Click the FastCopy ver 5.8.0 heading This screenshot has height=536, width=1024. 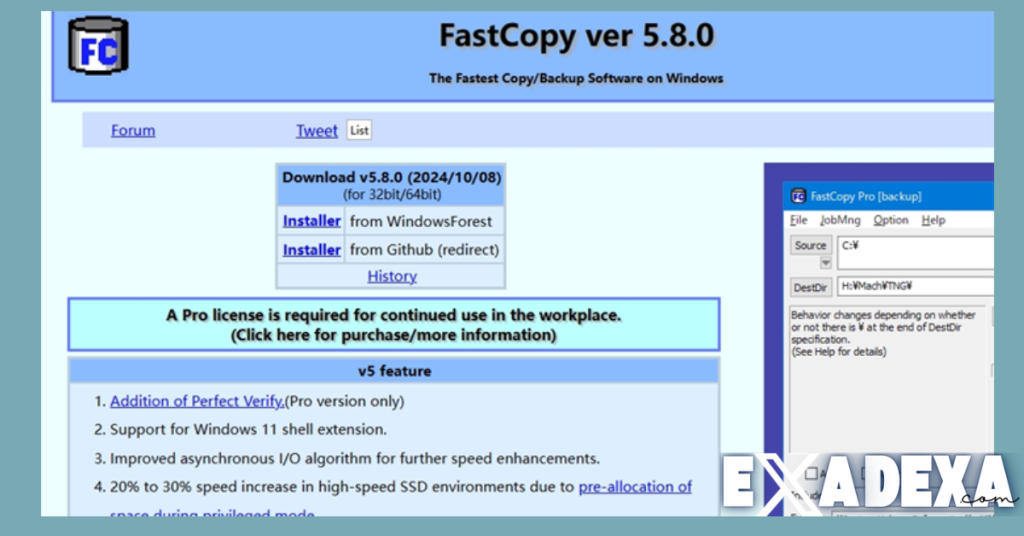coord(577,35)
